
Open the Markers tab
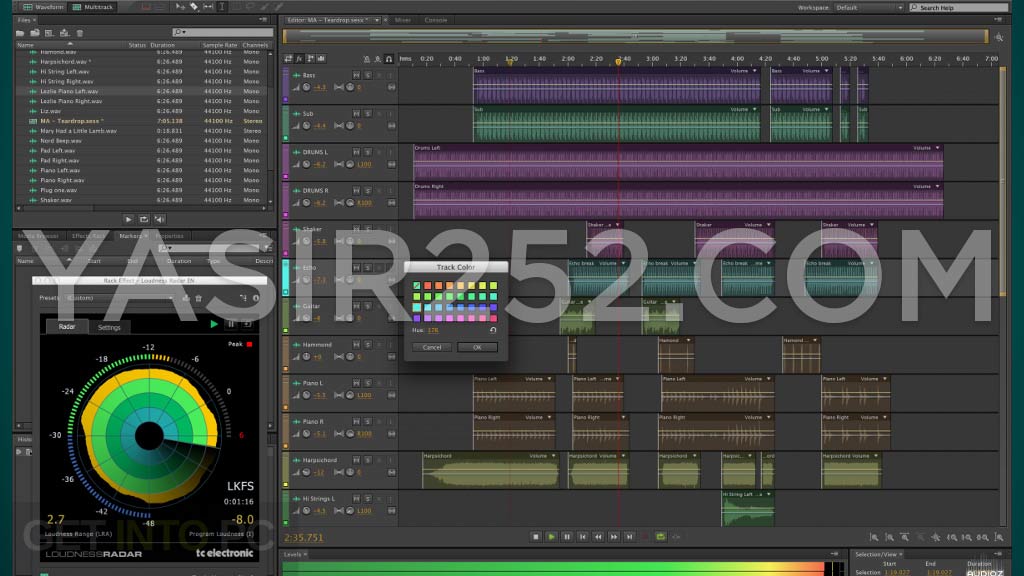point(130,236)
